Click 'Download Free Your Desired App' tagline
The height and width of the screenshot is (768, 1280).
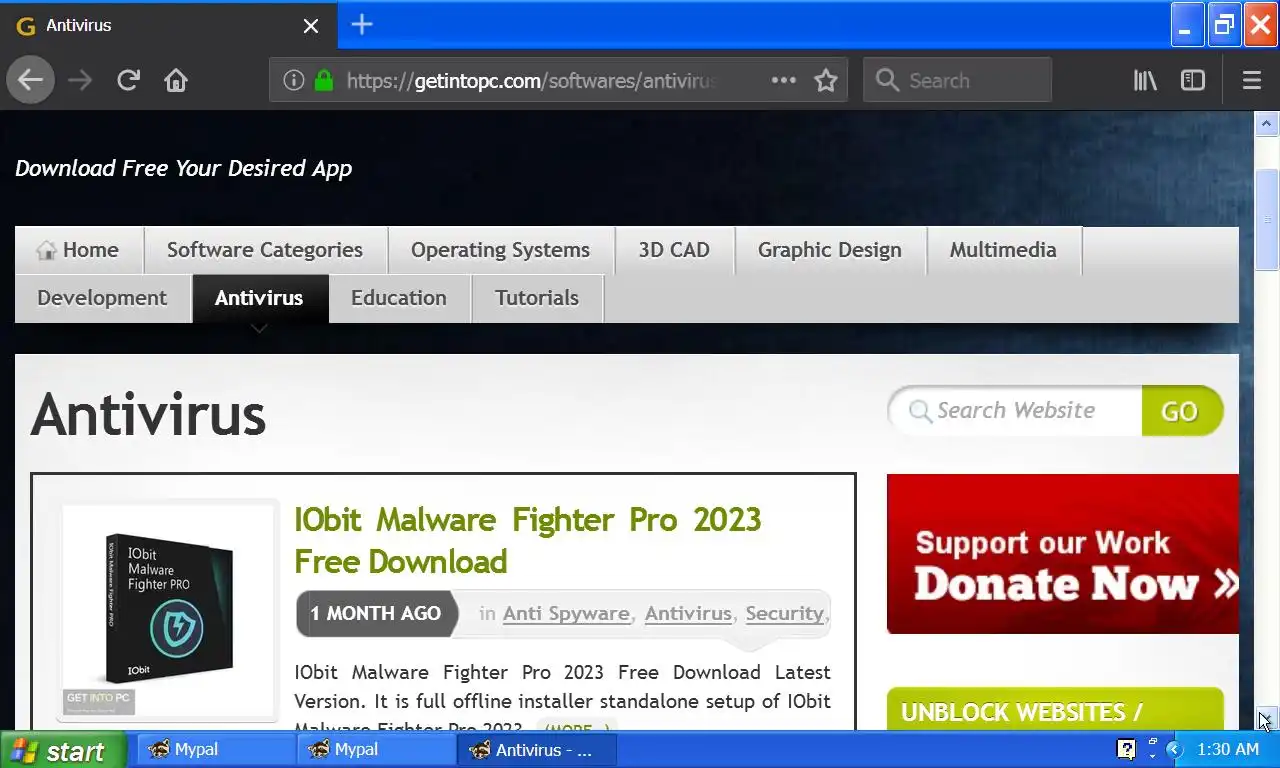tap(184, 168)
